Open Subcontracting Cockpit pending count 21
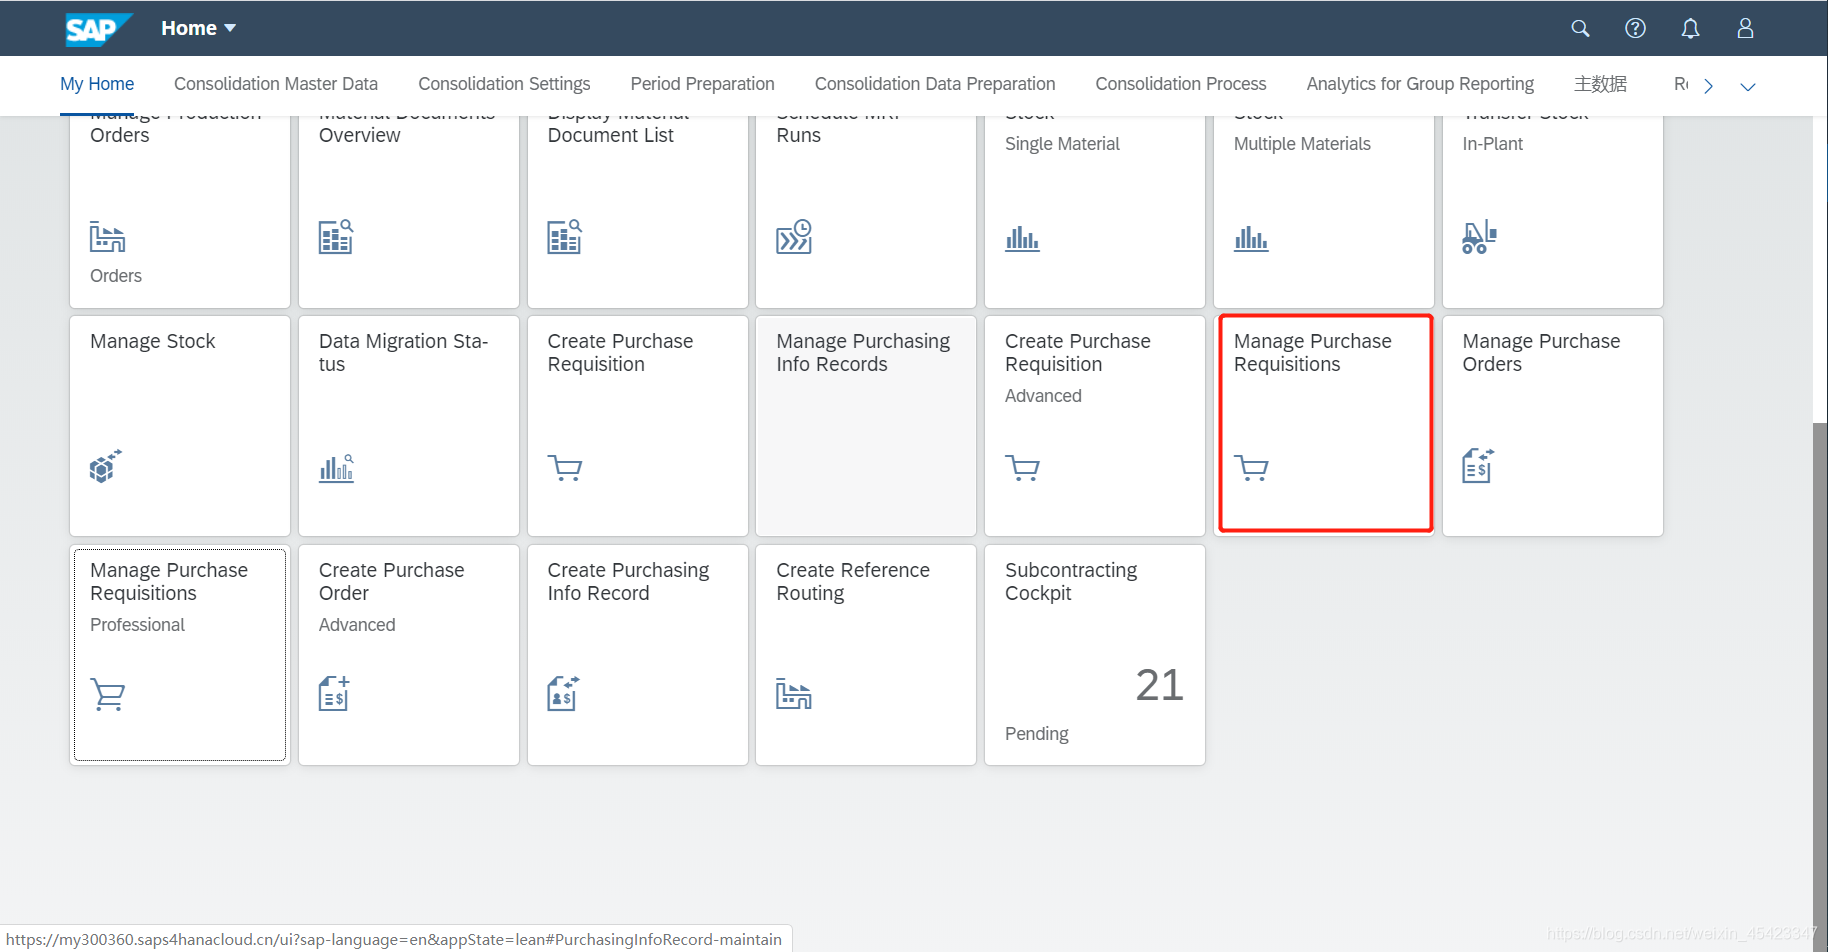 pos(1159,685)
